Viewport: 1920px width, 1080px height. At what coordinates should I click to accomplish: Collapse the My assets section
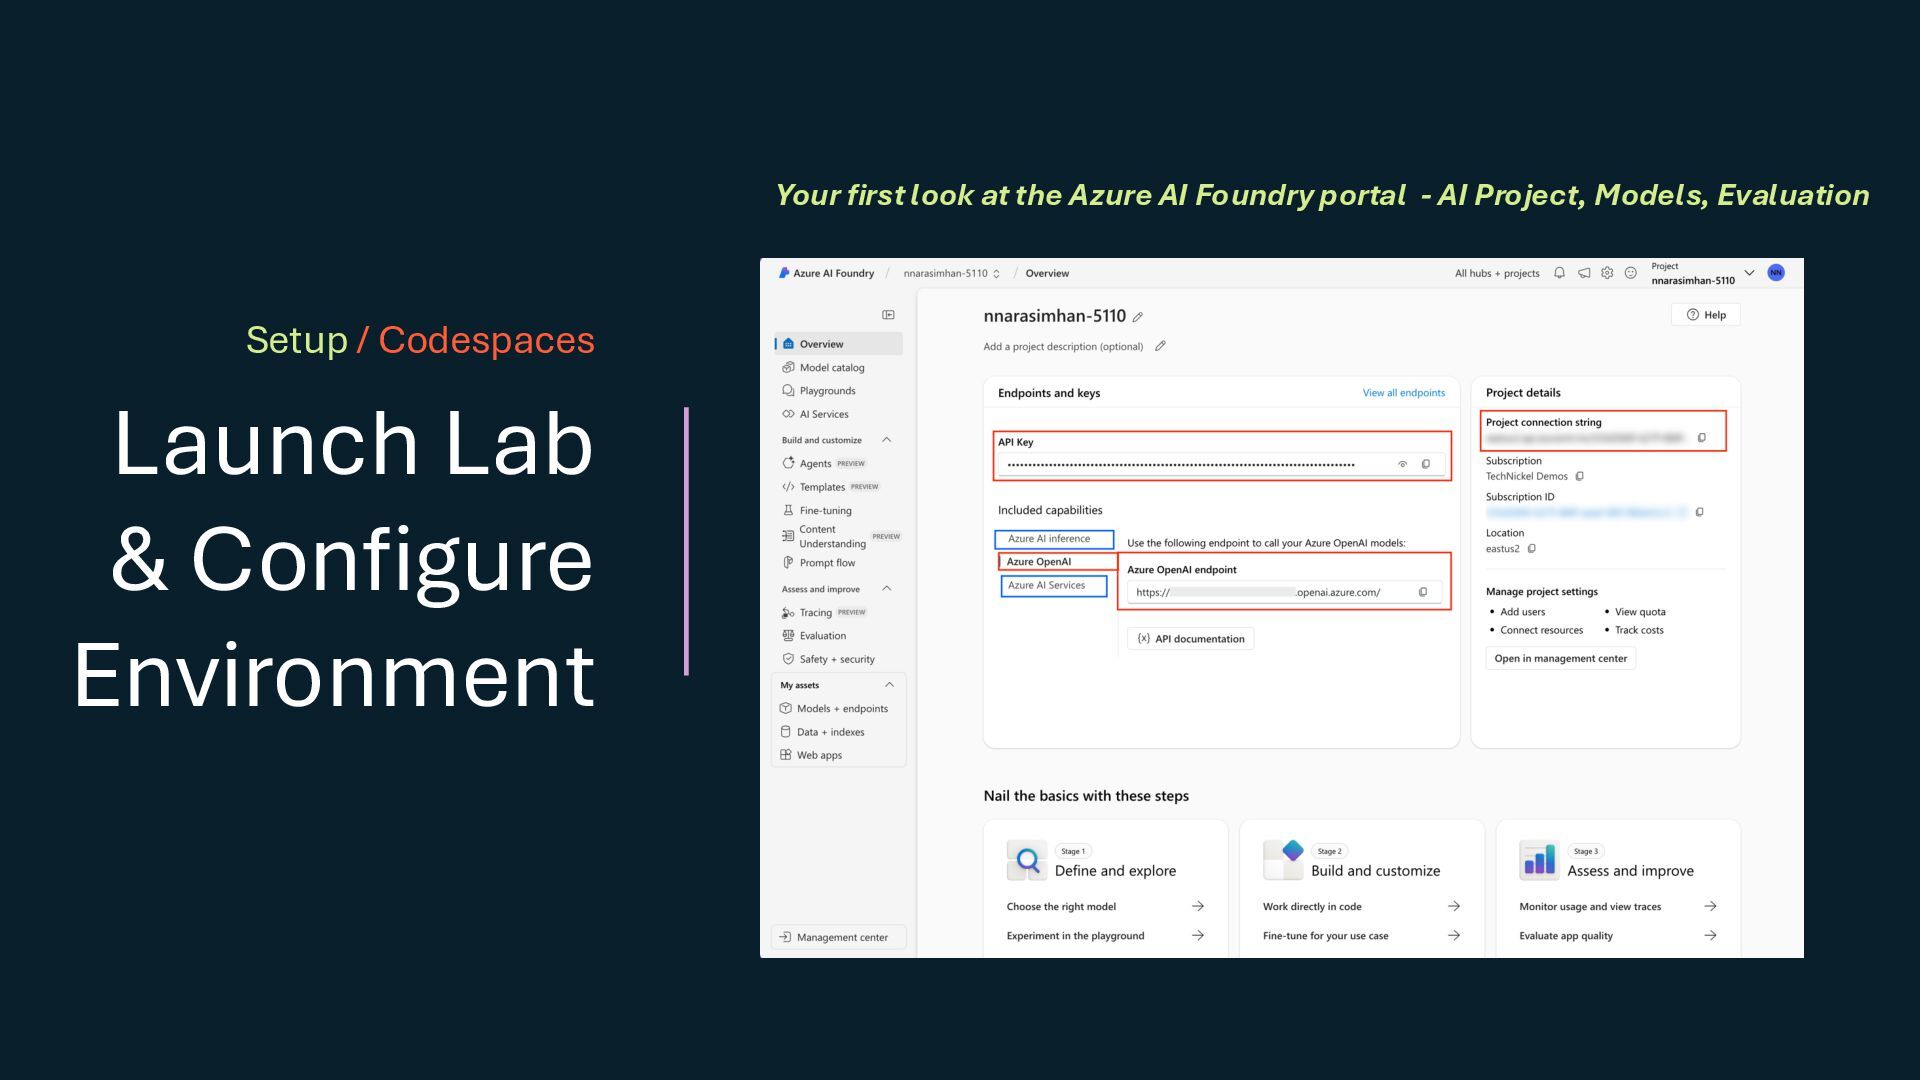click(x=889, y=685)
